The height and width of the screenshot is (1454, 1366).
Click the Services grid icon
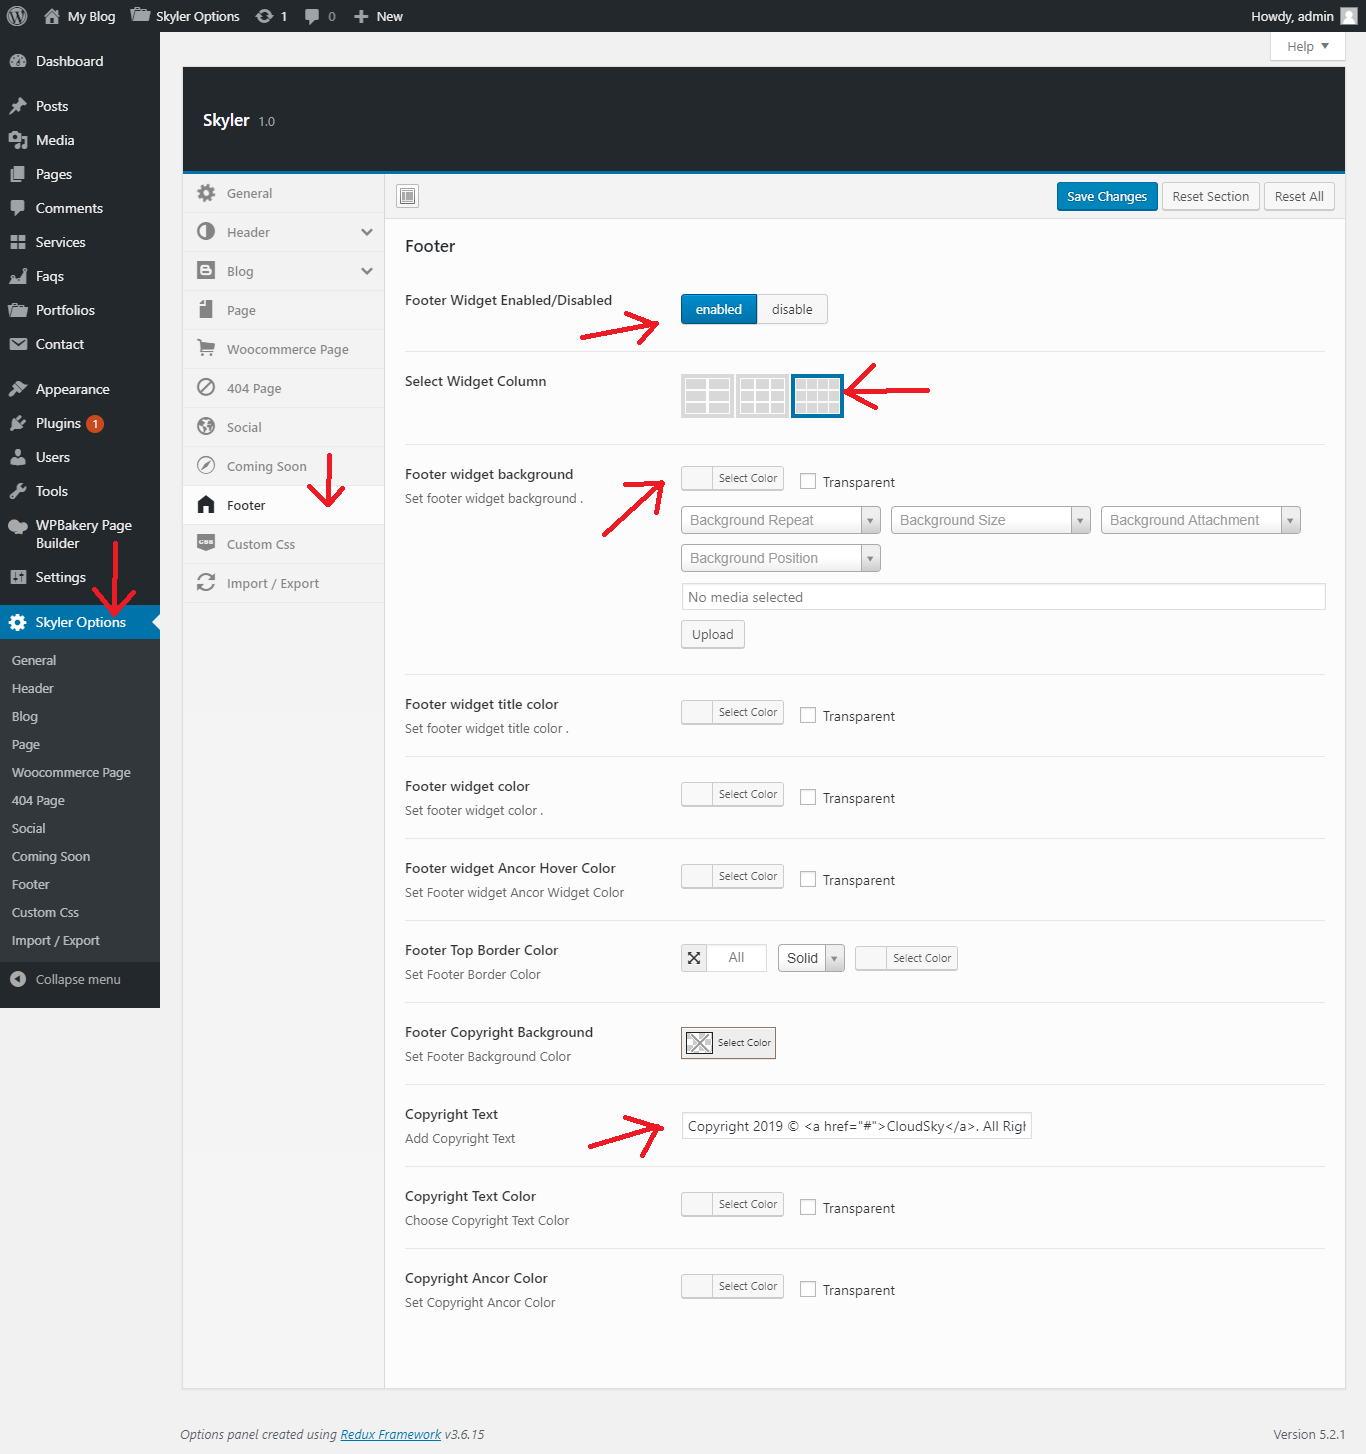pos(18,242)
